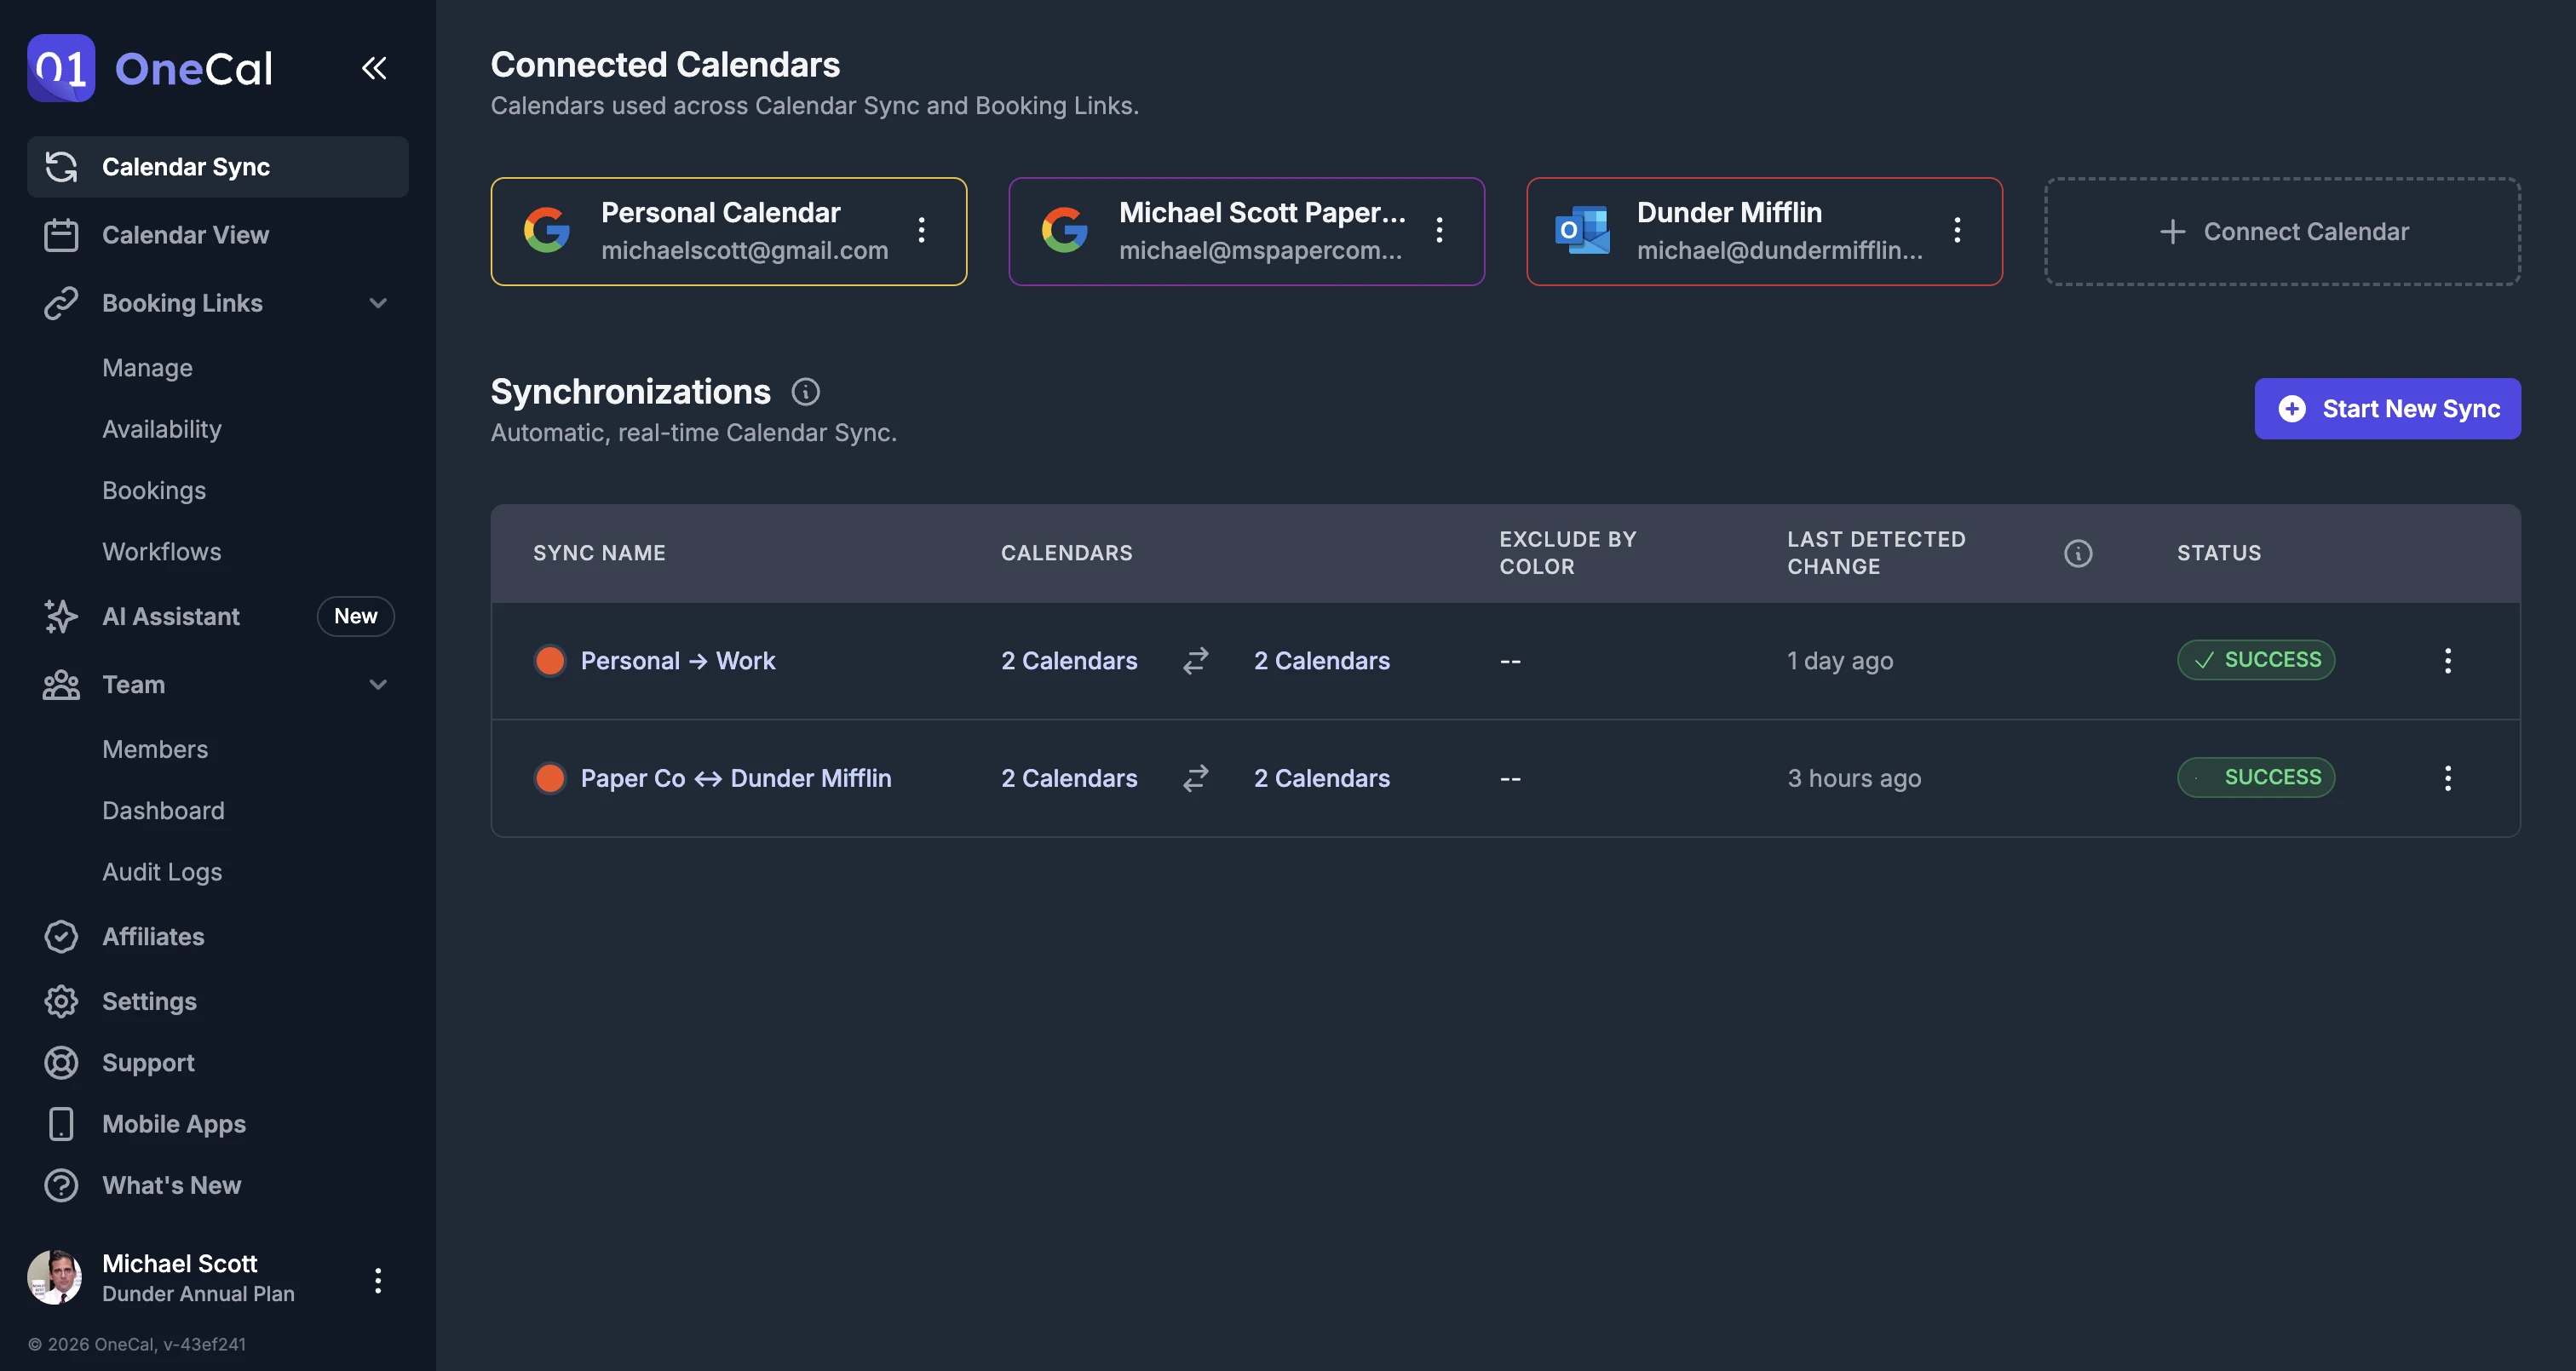Image resolution: width=2576 pixels, height=1371 pixels.
Task: Click the Calendar Sync refresh icon
Action: click(61, 167)
